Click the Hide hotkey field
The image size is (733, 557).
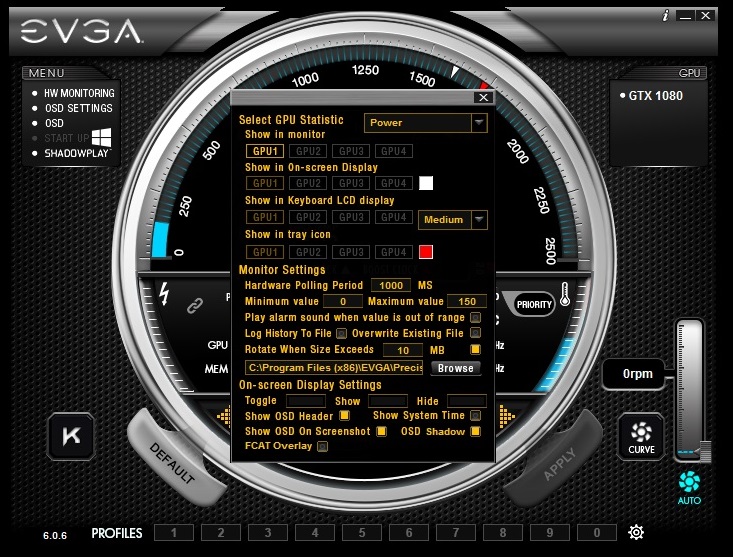[467, 401]
